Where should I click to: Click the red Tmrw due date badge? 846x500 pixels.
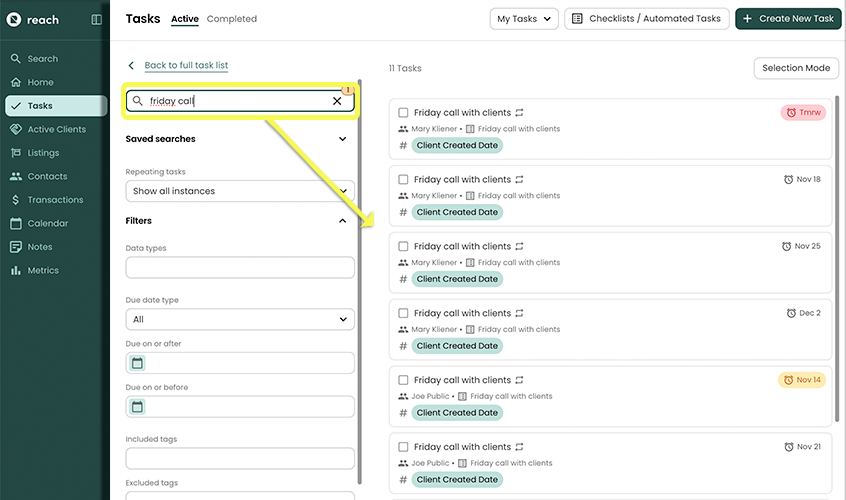[803, 112]
